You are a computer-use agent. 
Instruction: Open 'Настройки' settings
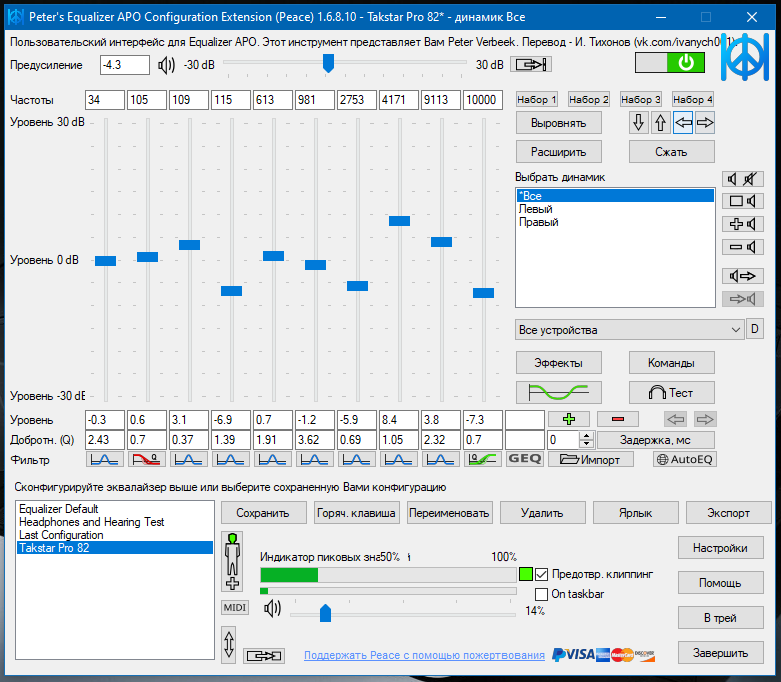(720, 548)
